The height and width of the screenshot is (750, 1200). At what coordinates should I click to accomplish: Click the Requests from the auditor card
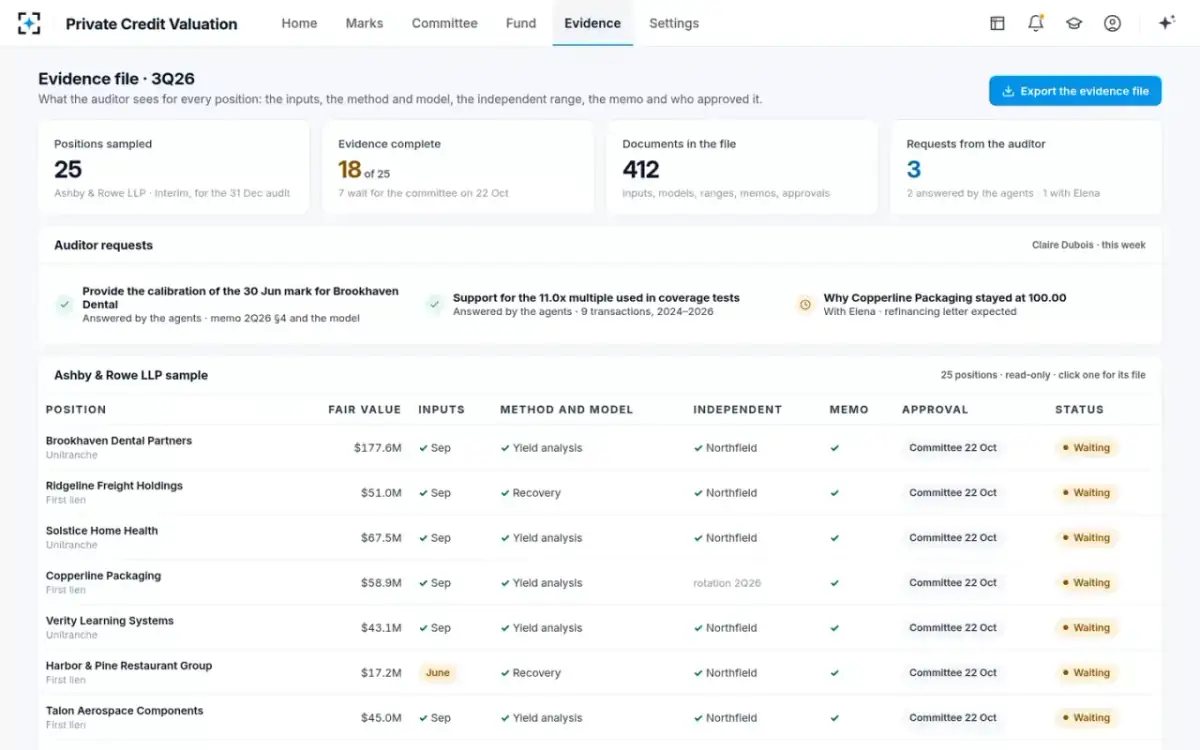pos(1026,168)
